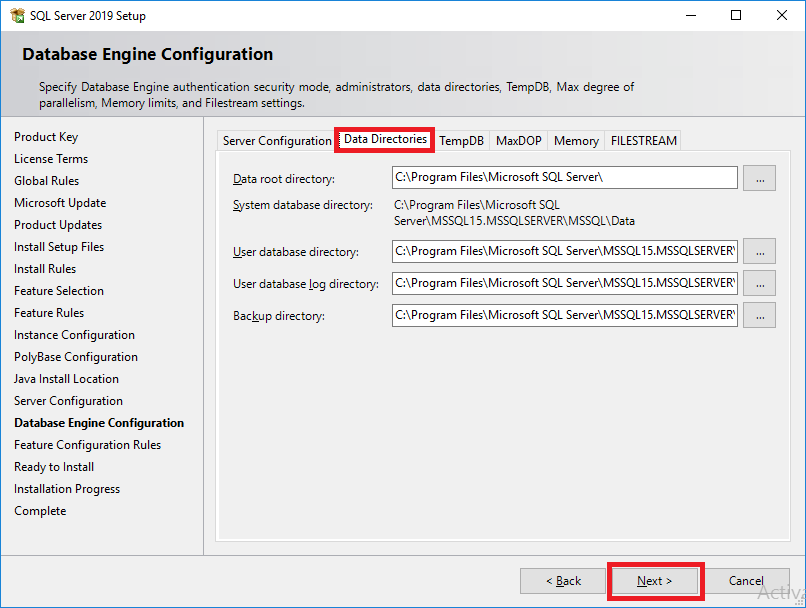Select the Ready to Install step
This screenshot has width=806, height=608.
[x=54, y=467]
